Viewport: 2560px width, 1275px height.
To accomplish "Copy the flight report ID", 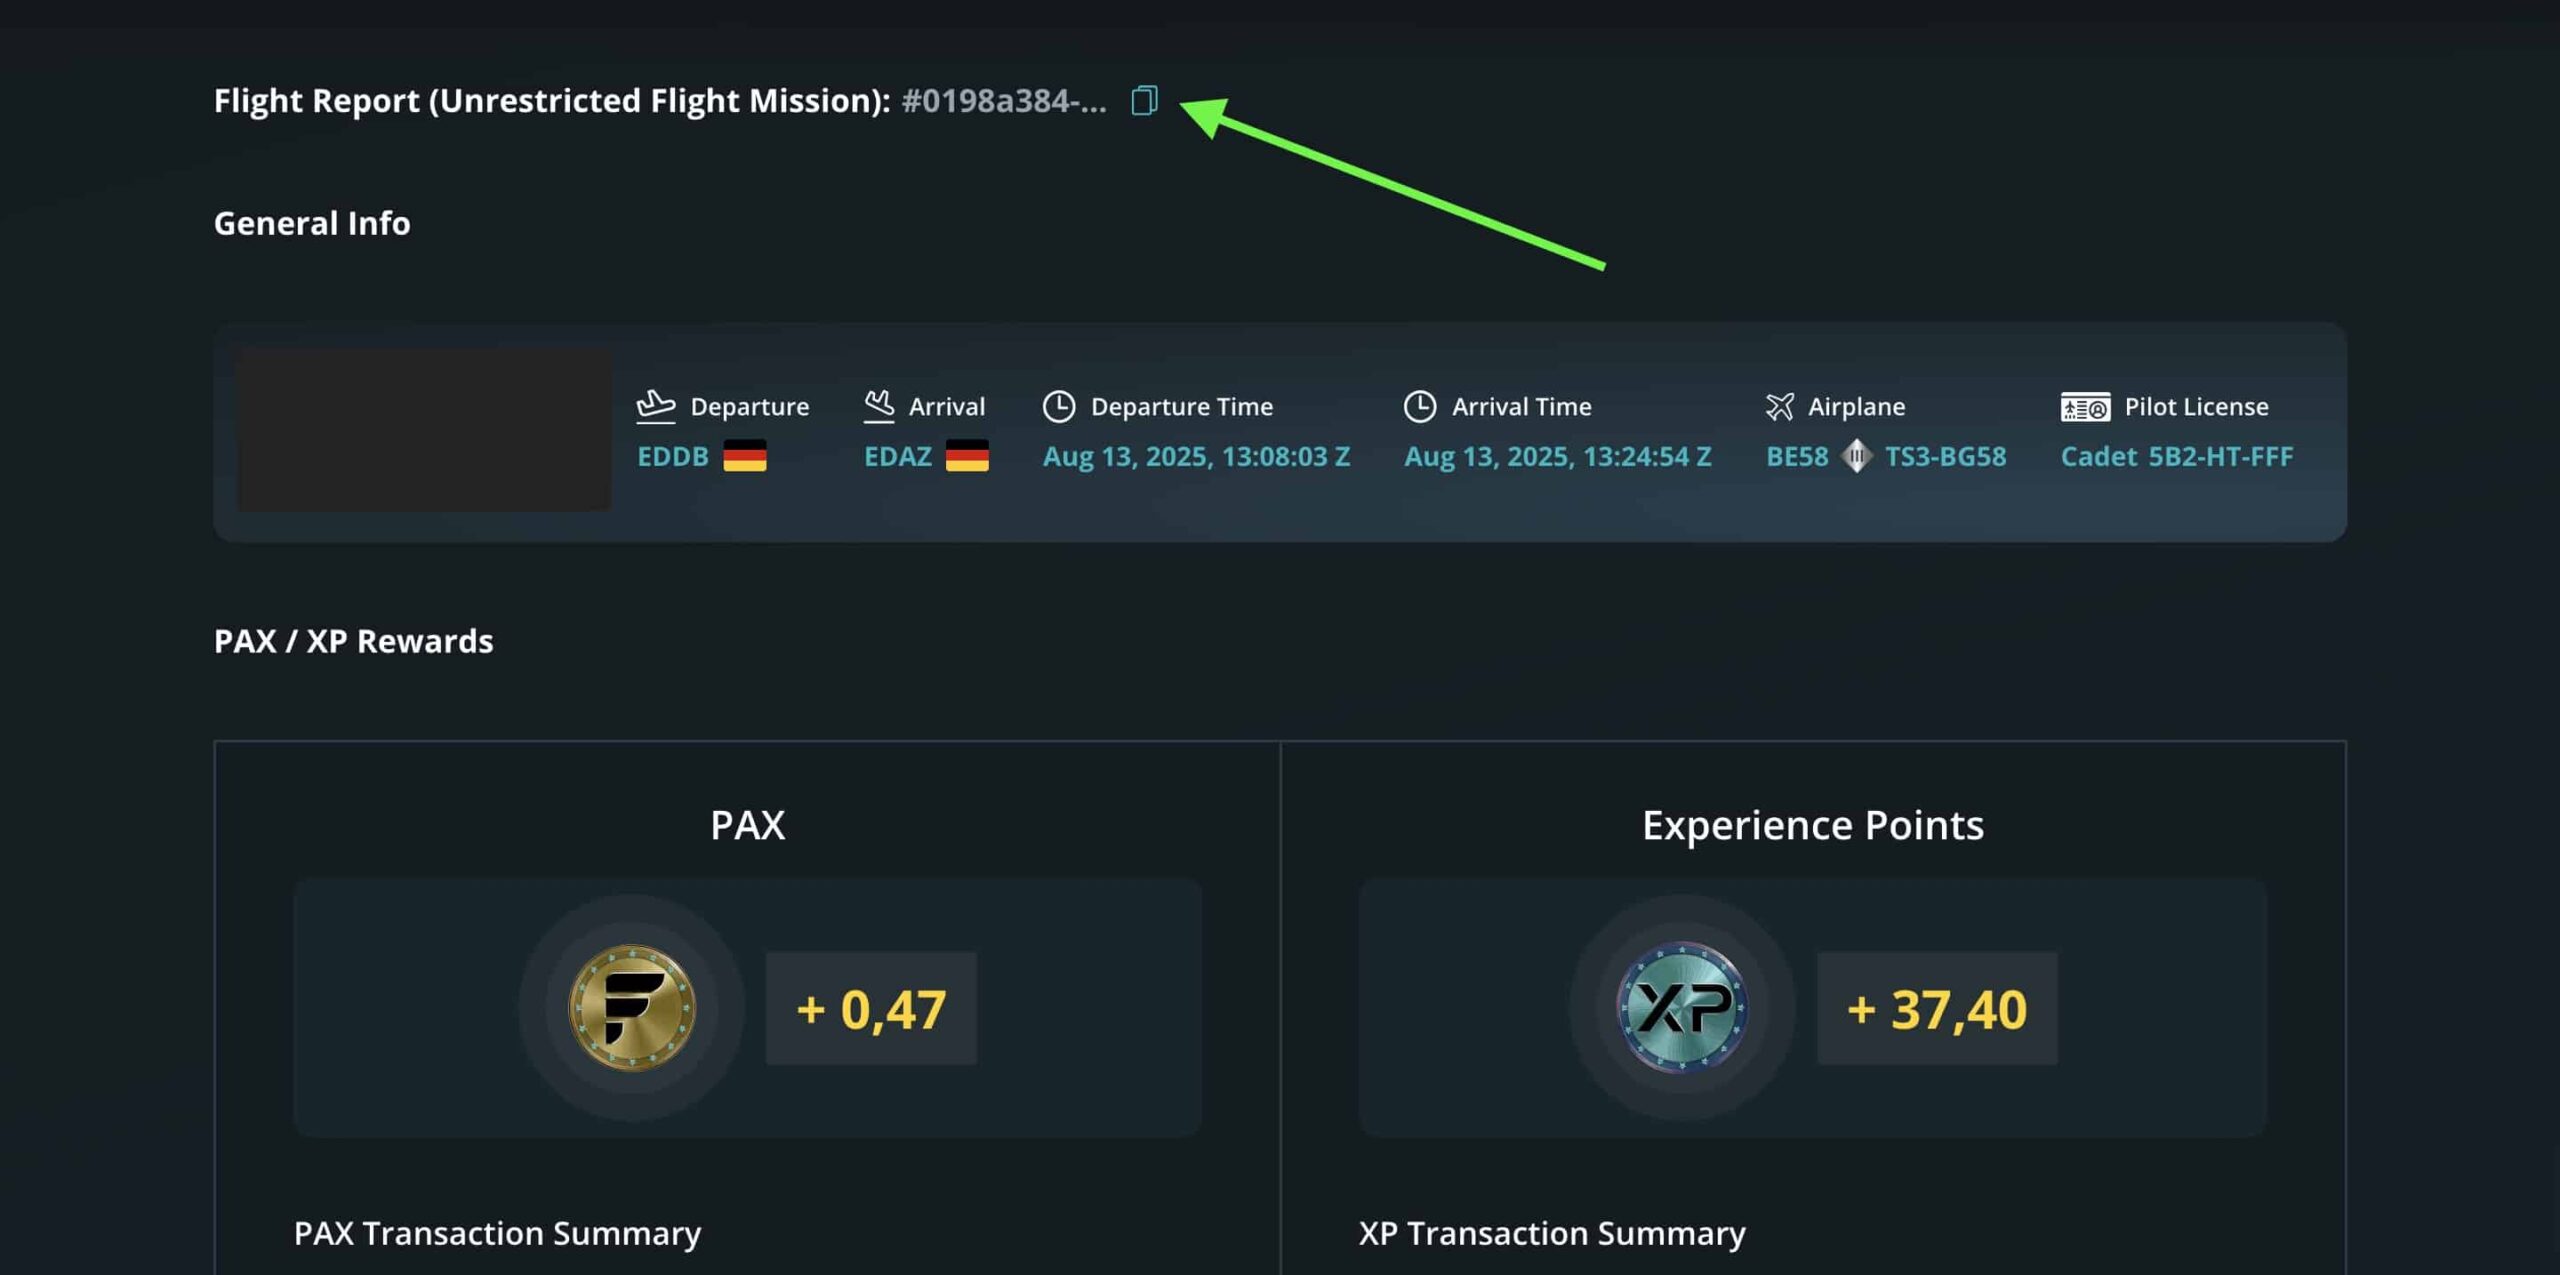I will [1144, 100].
